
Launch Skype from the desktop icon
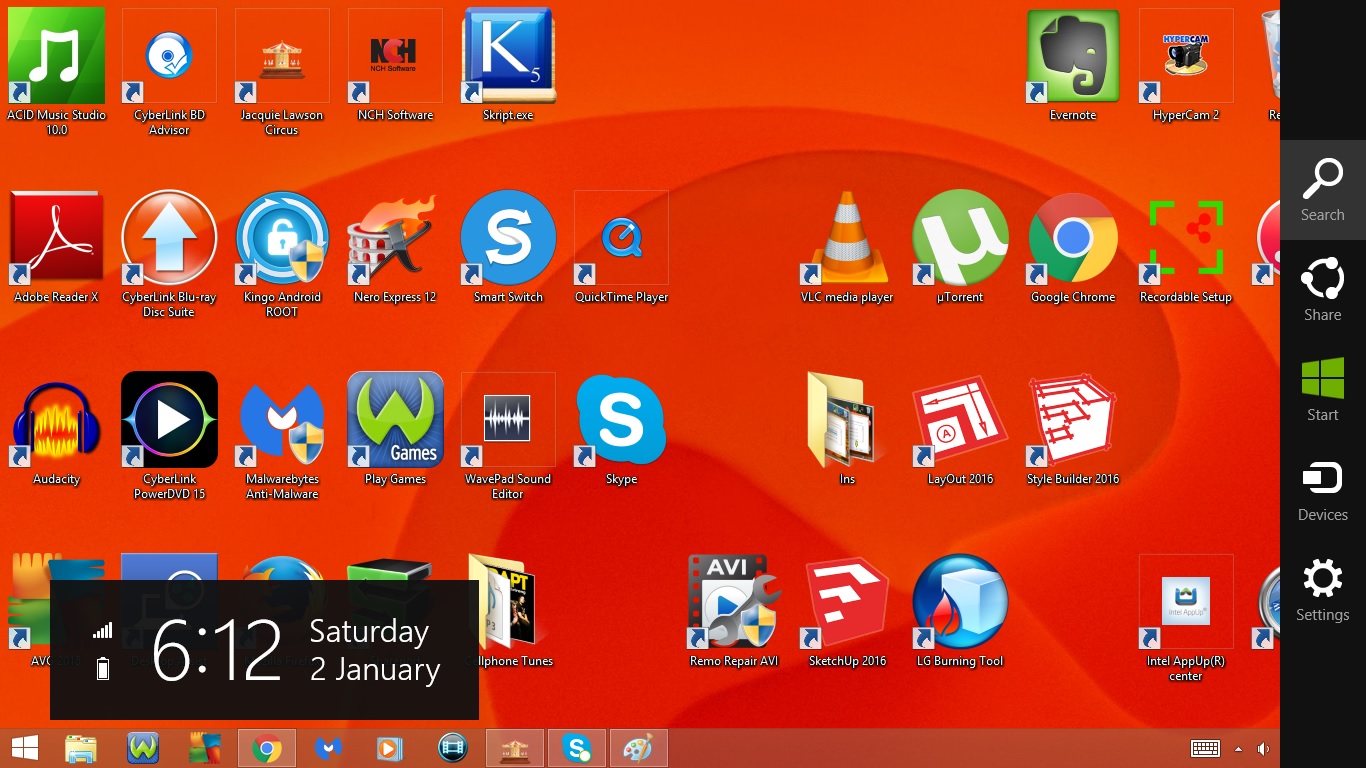tap(621, 430)
